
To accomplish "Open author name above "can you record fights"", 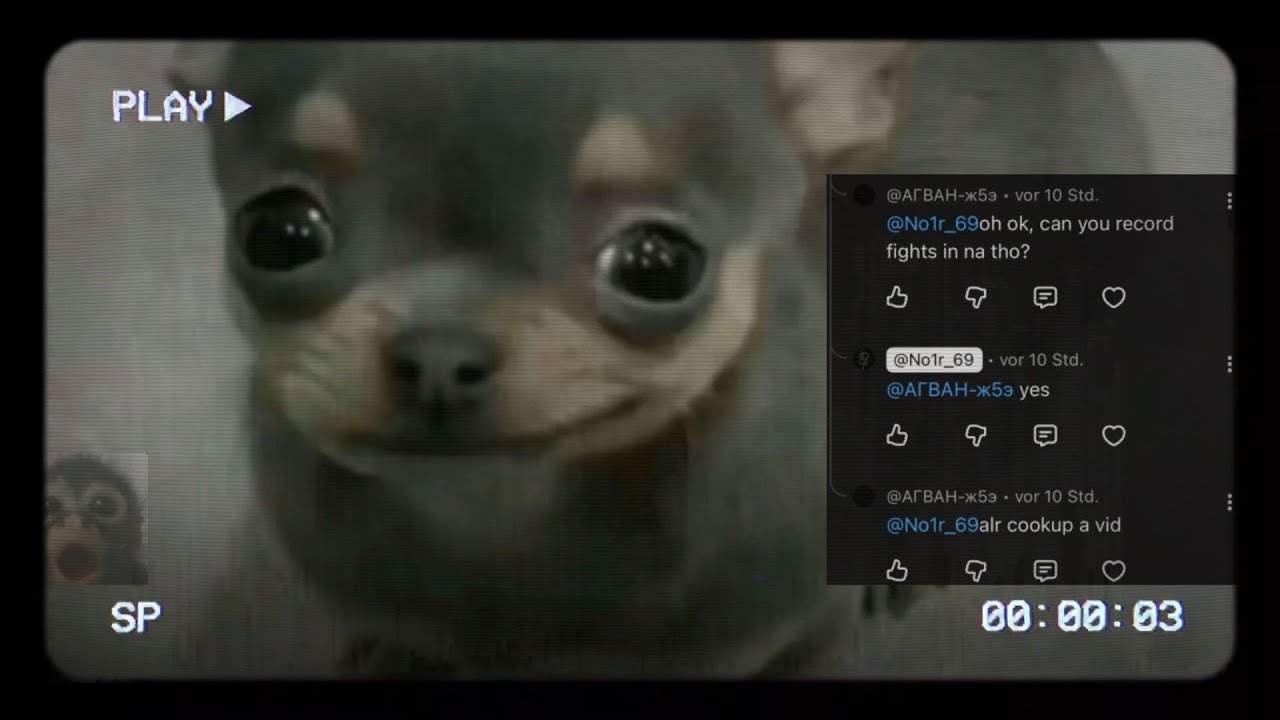I will coord(942,195).
